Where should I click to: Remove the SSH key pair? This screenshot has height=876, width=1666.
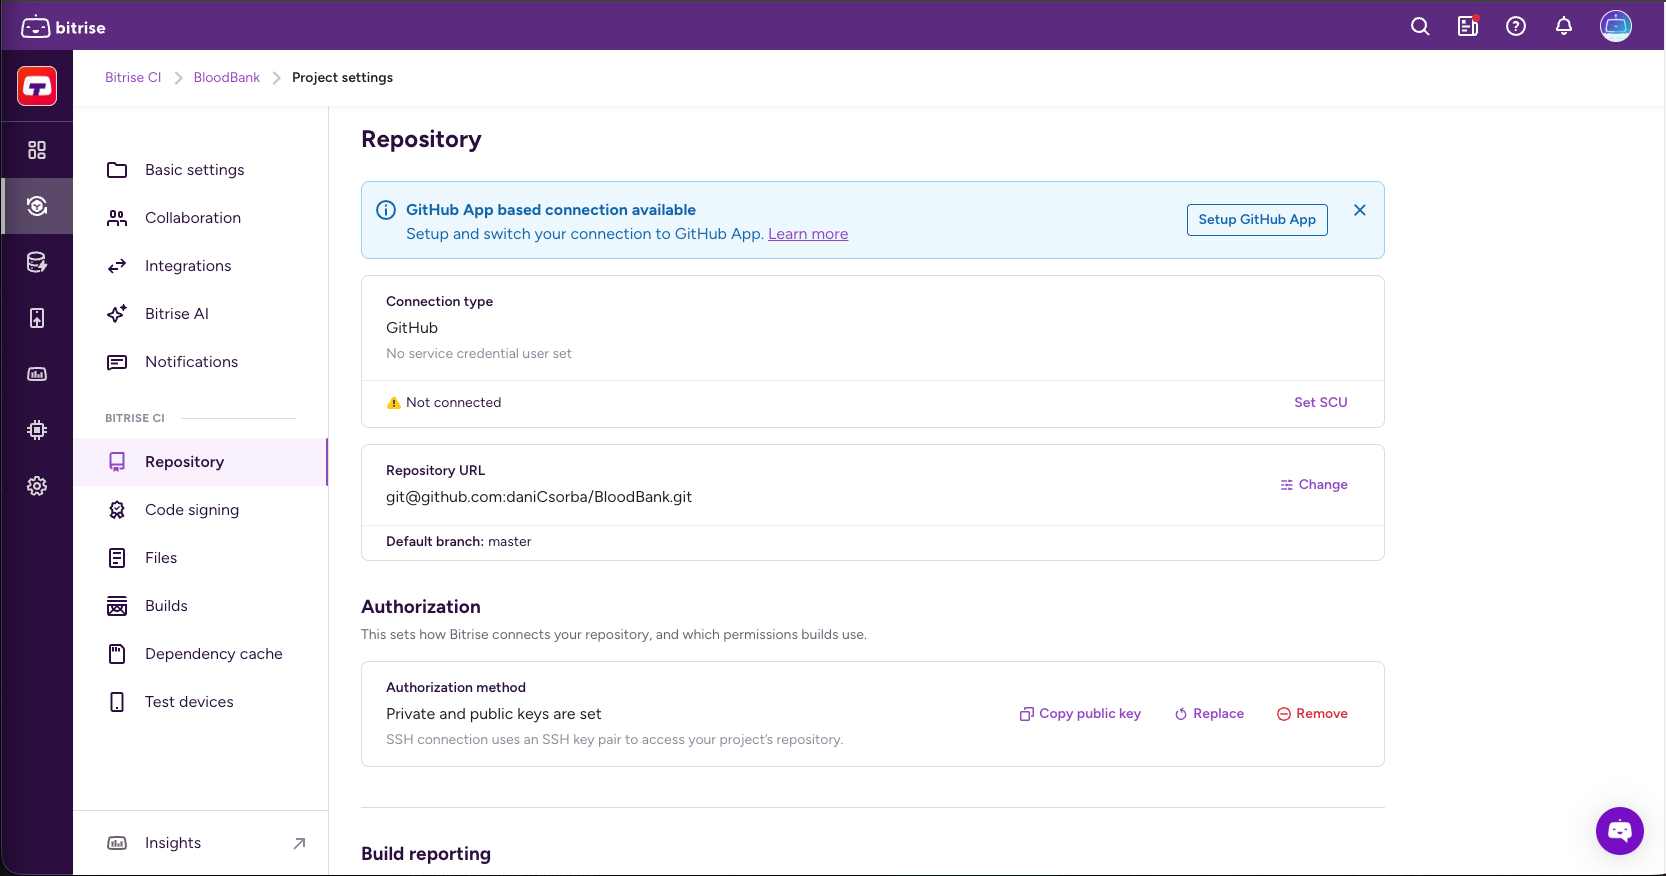(x=1312, y=714)
